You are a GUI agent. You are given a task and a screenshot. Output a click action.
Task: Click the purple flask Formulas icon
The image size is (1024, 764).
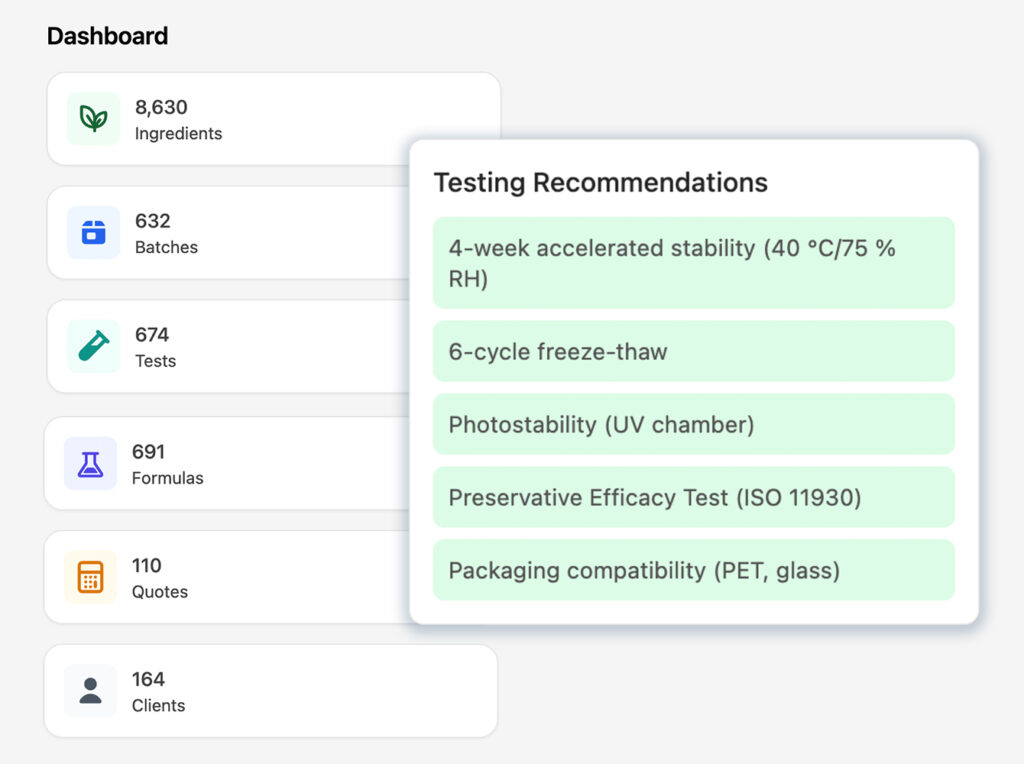point(90,464)
